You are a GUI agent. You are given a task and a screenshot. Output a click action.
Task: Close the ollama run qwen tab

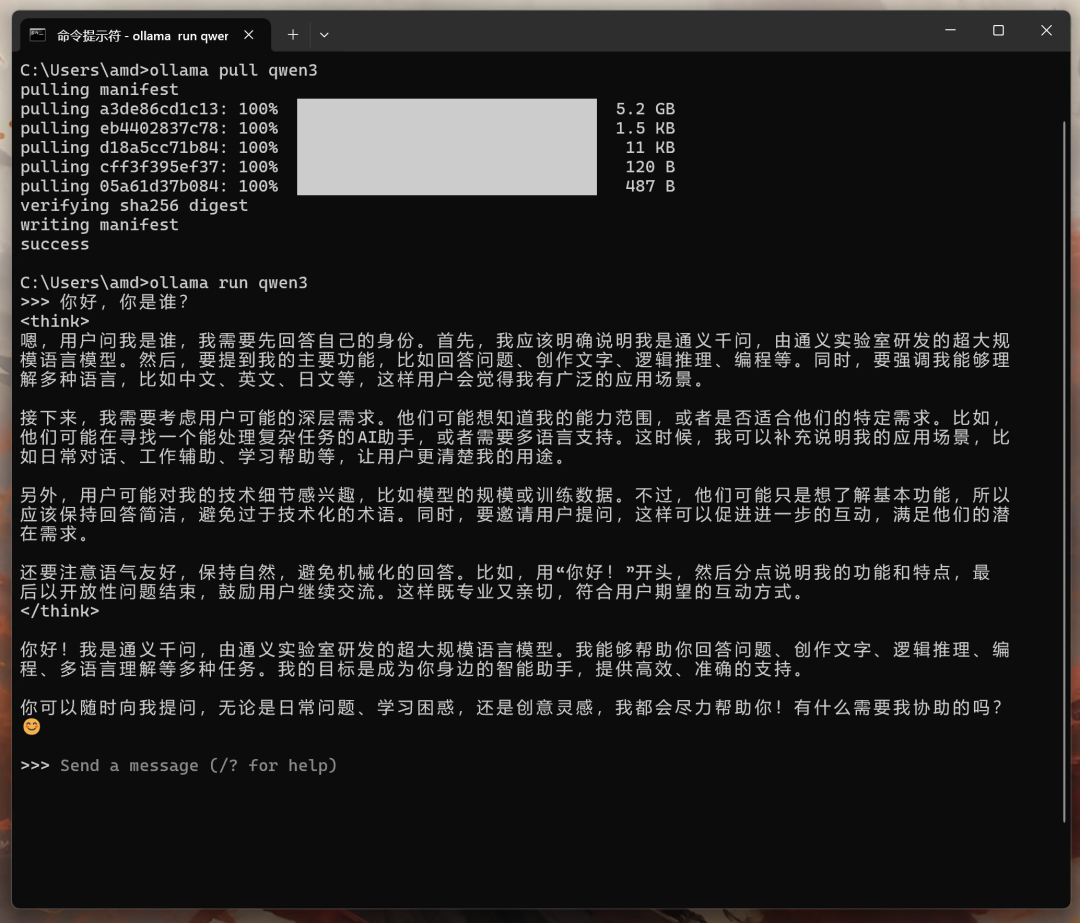tap(249, 34)
